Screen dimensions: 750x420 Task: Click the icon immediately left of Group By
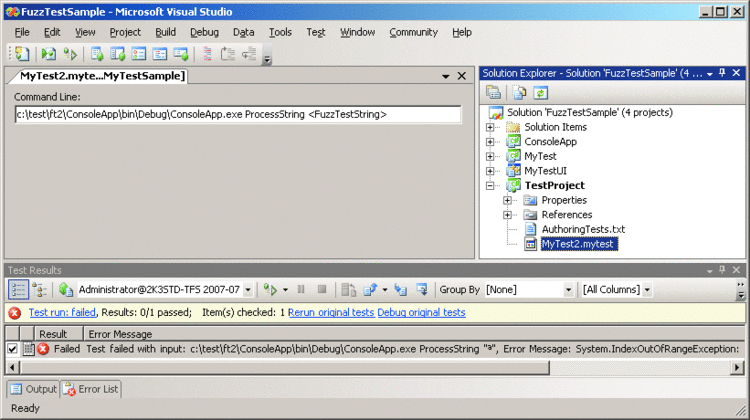421,289
